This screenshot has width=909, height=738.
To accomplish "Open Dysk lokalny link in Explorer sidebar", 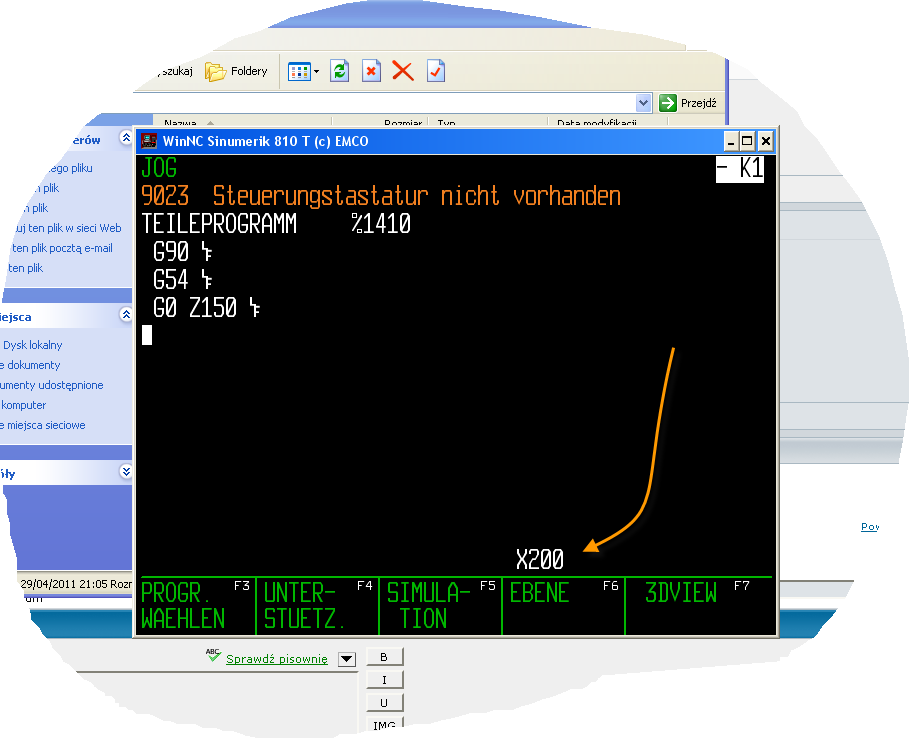I will coord(32,345).
